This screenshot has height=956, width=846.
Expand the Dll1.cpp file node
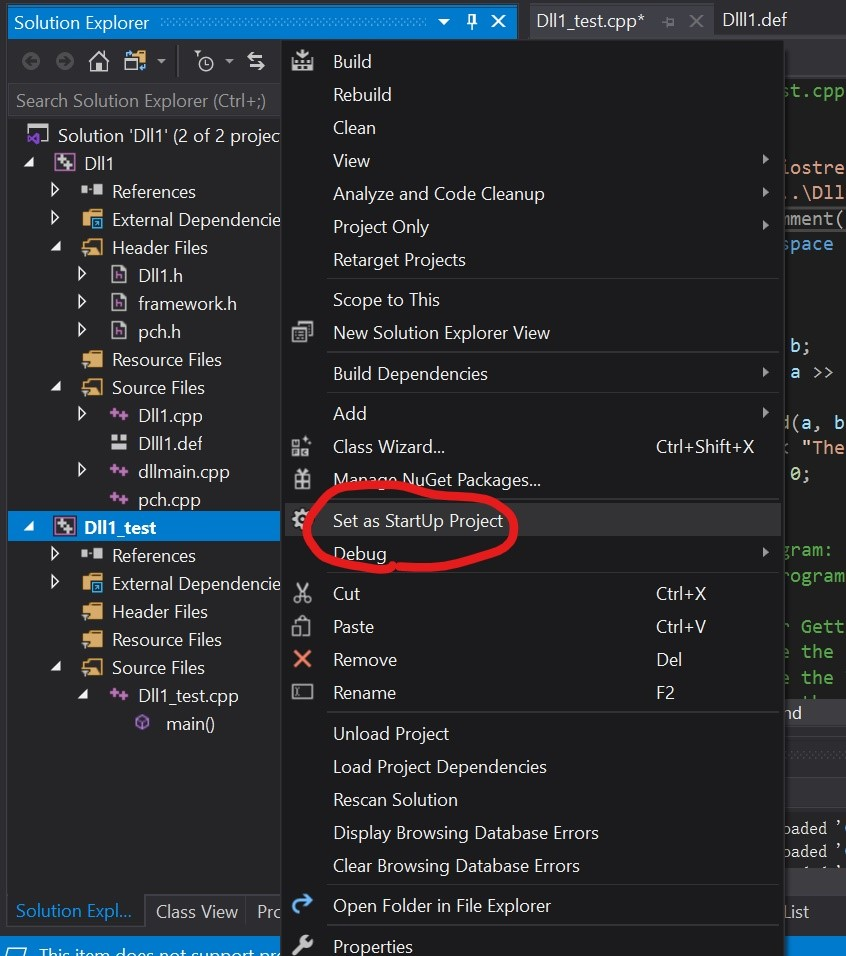[82, 415]
